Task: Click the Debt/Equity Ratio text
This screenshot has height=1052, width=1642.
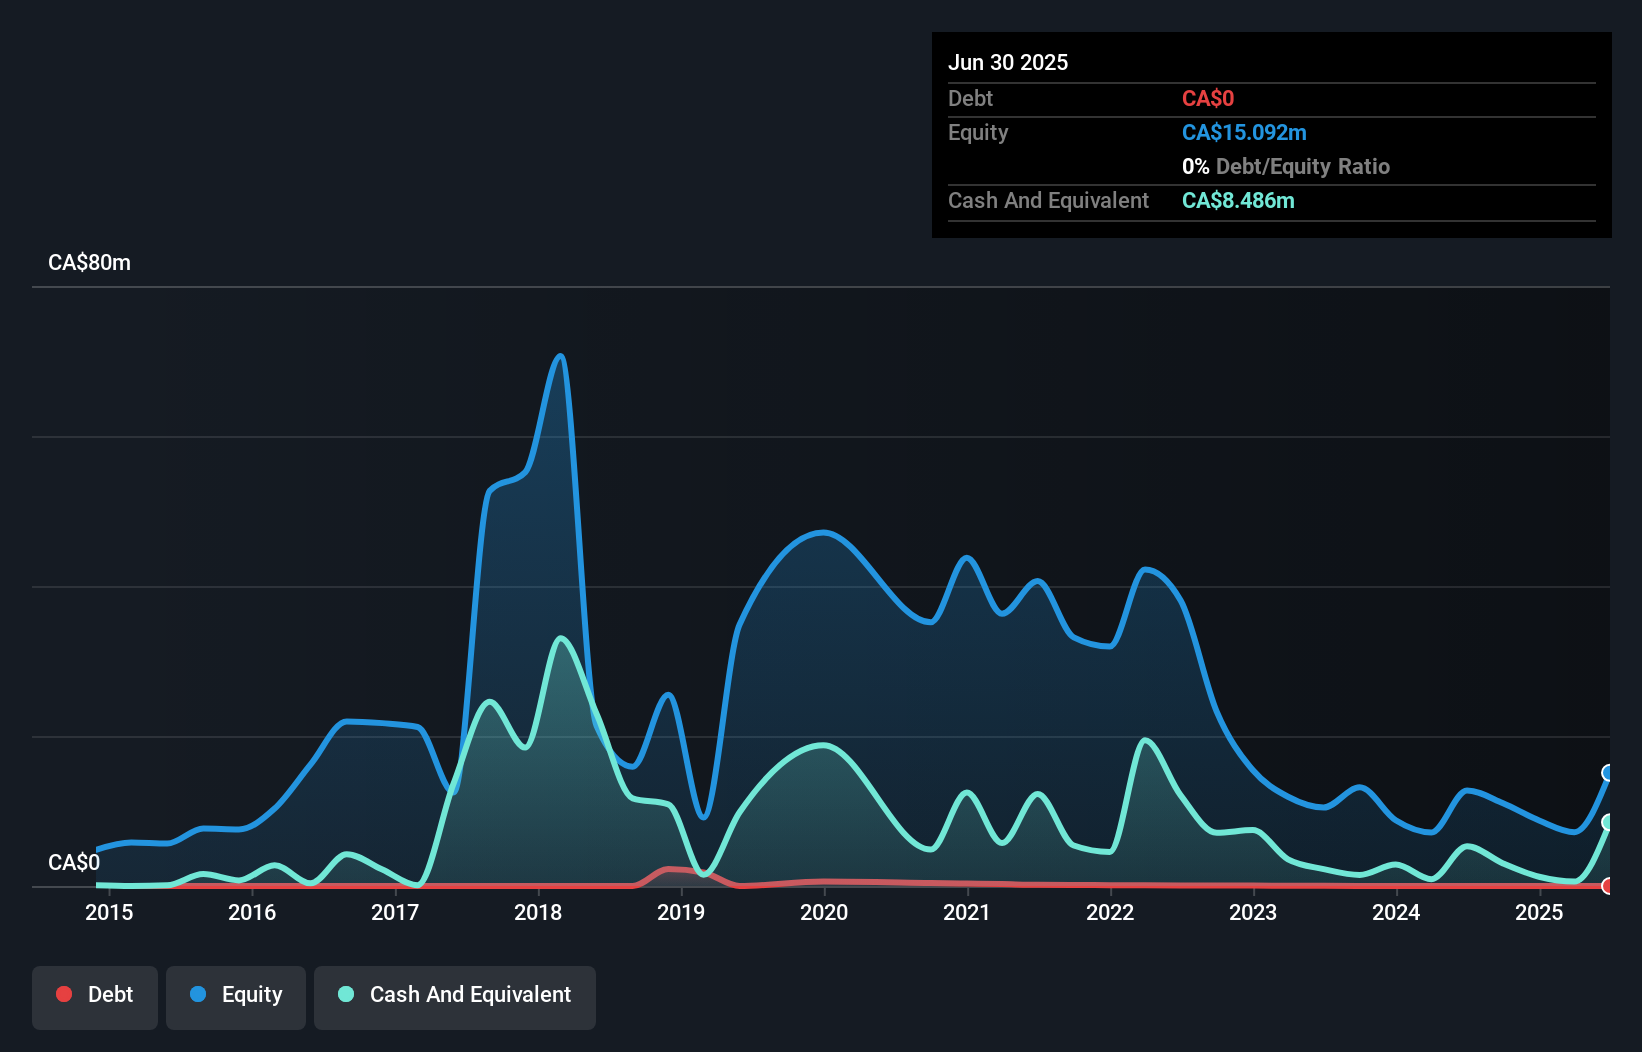Action: pyautogui.click(x=1303, y=167)
